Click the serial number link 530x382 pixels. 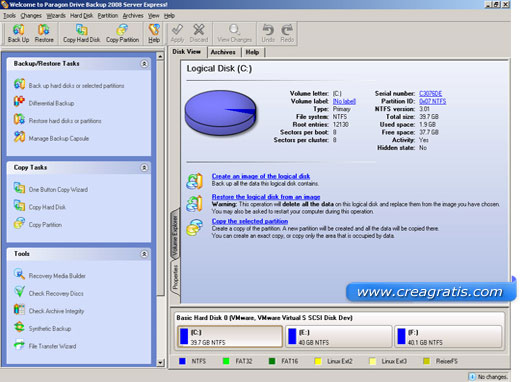pos(430,93)
